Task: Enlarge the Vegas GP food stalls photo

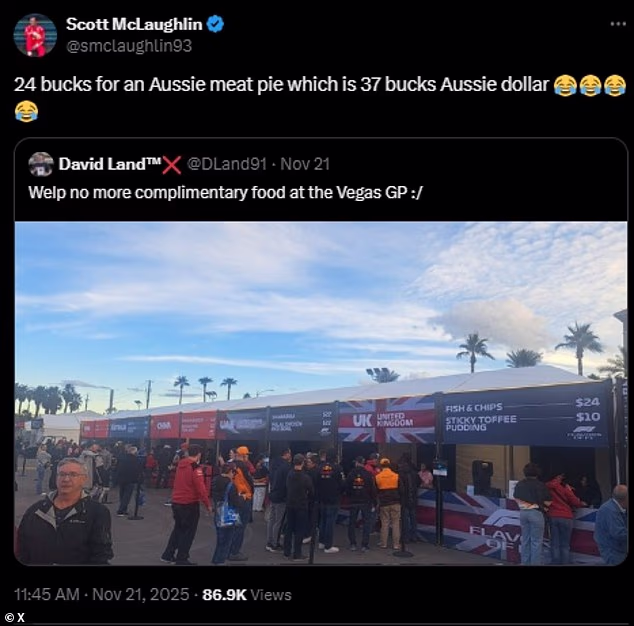Action: tap(321, 393)
